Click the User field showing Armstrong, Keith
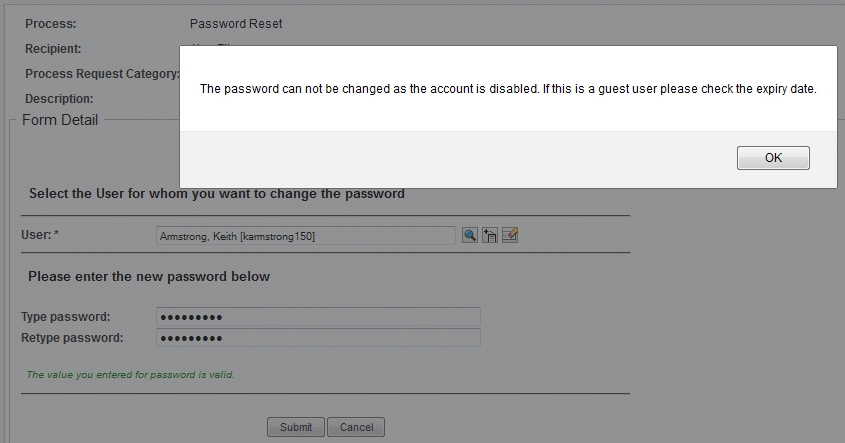 tap(305, 236)
